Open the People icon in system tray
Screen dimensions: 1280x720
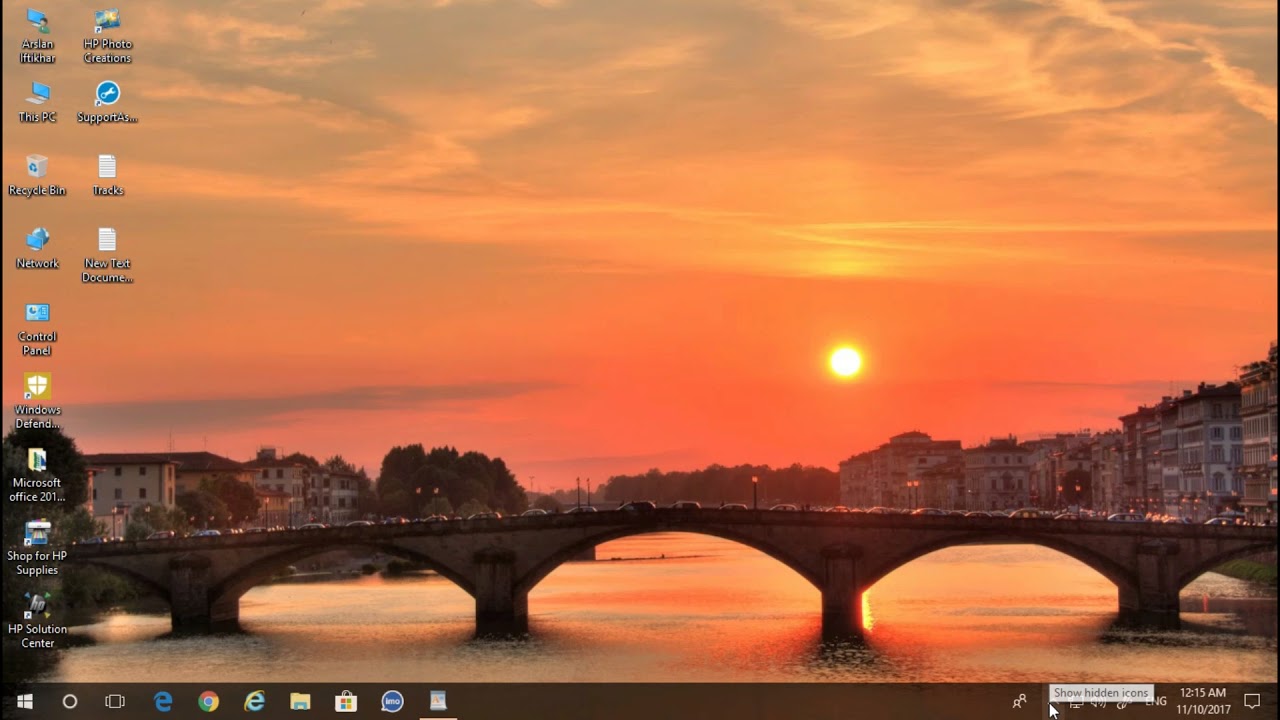click(x=1019, y=701)
